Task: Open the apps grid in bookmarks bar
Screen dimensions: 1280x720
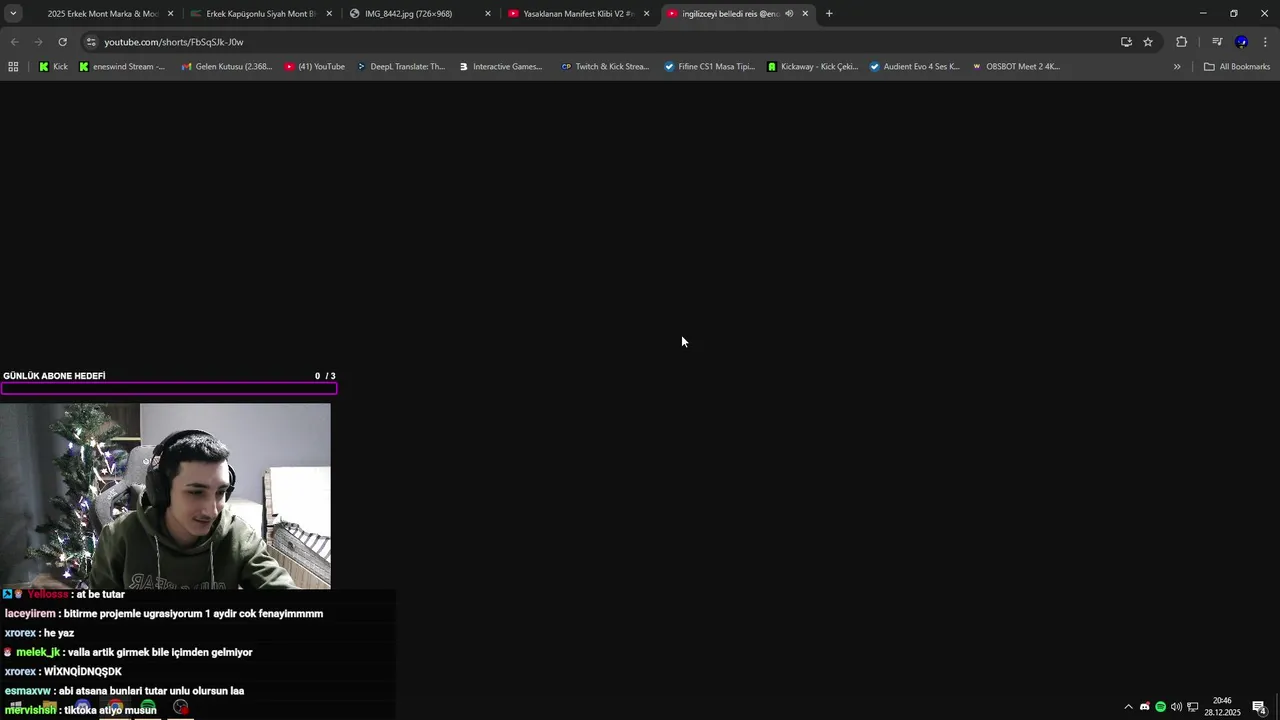Action: point(13,67)
